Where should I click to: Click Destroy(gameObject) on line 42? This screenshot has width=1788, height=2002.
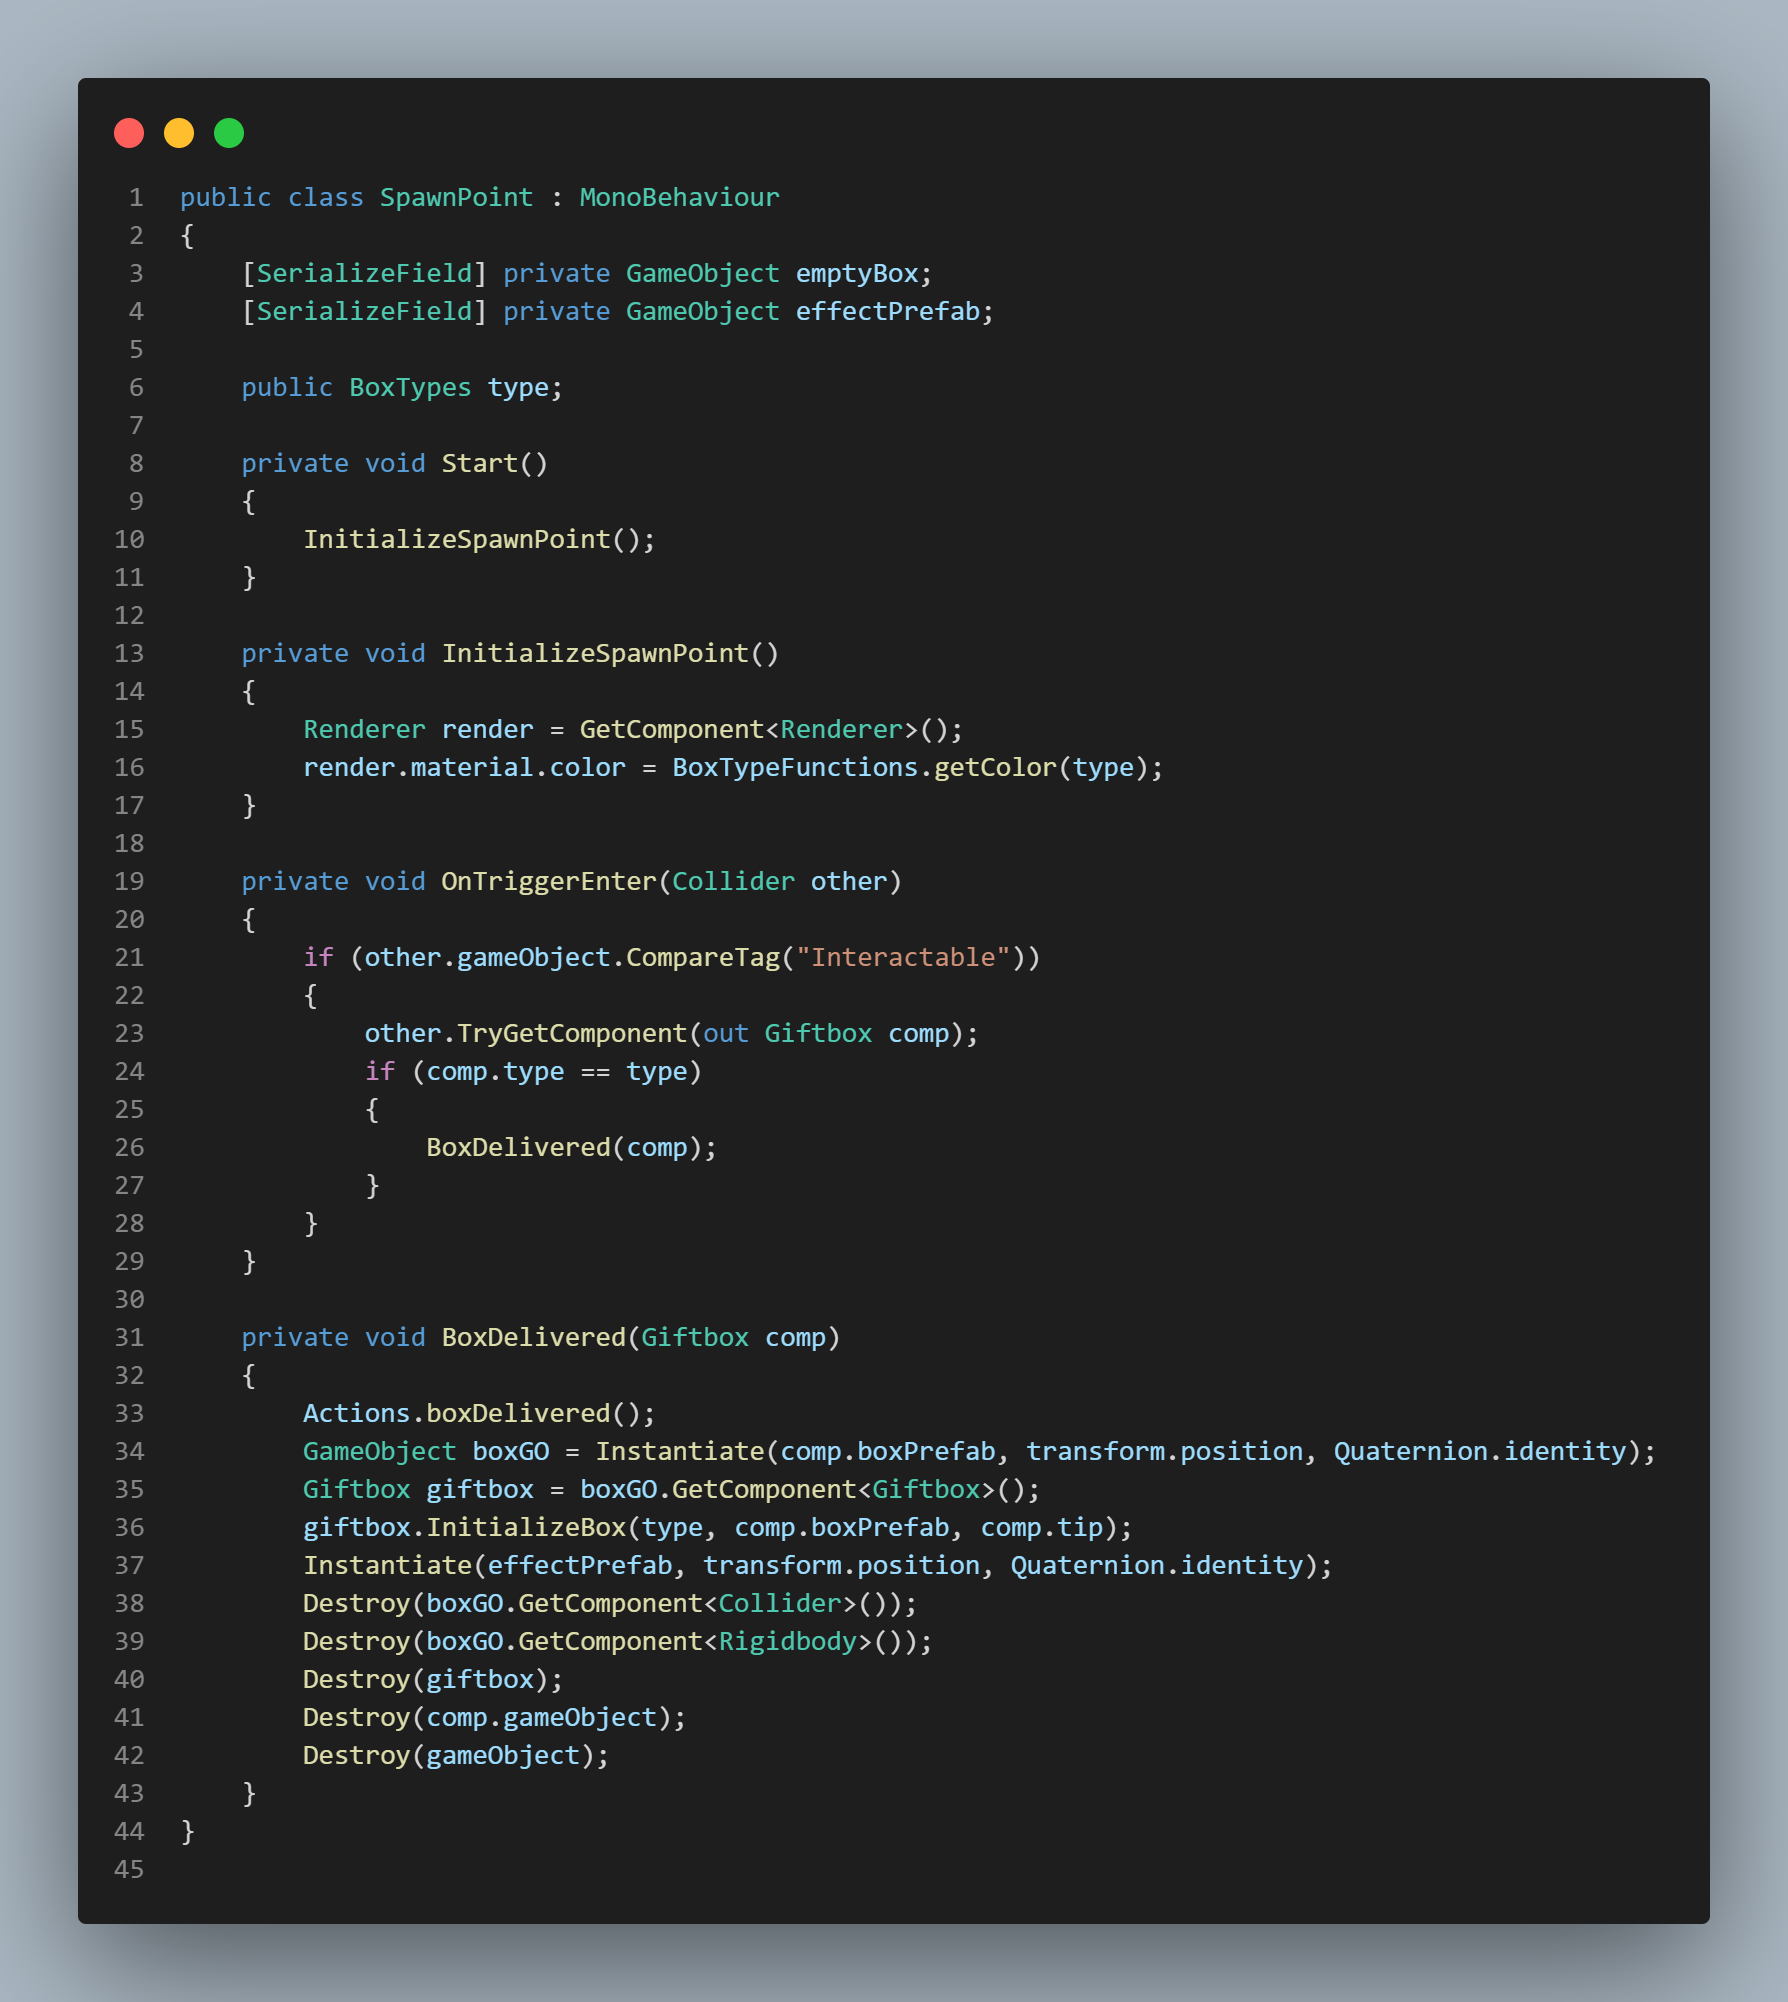coord(448,1755)
